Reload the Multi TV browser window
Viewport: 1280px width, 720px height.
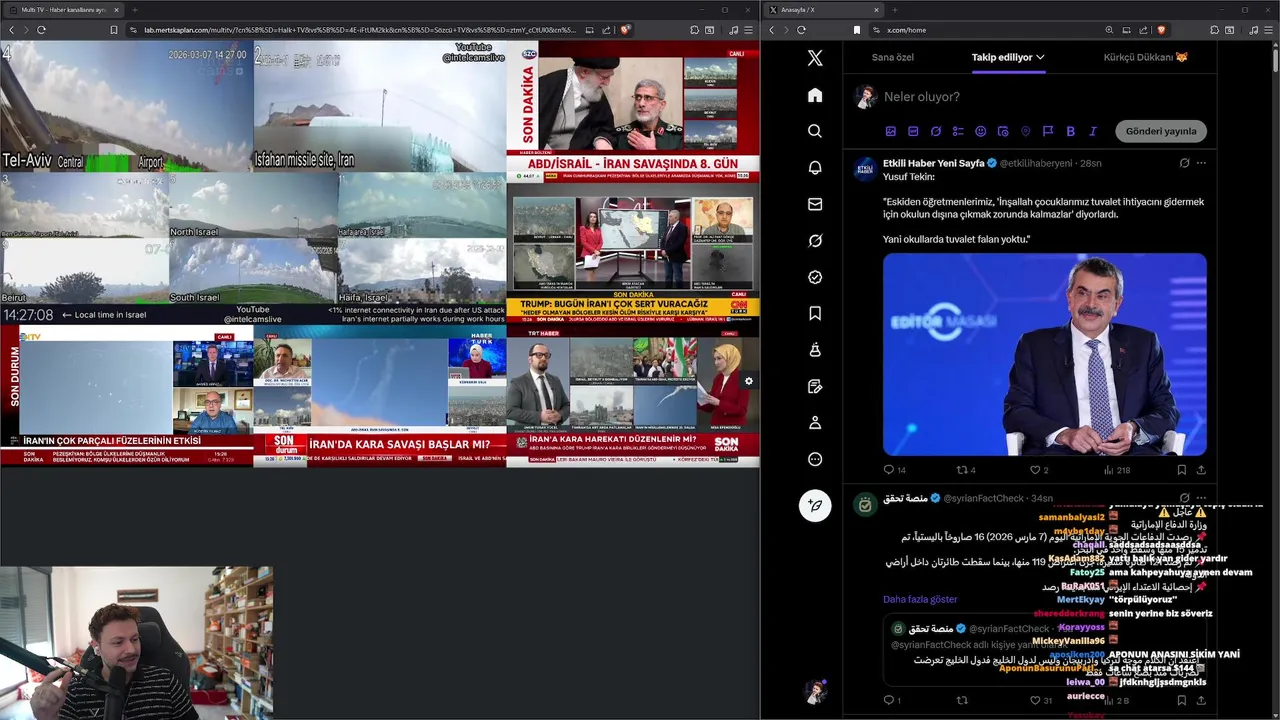41,30
